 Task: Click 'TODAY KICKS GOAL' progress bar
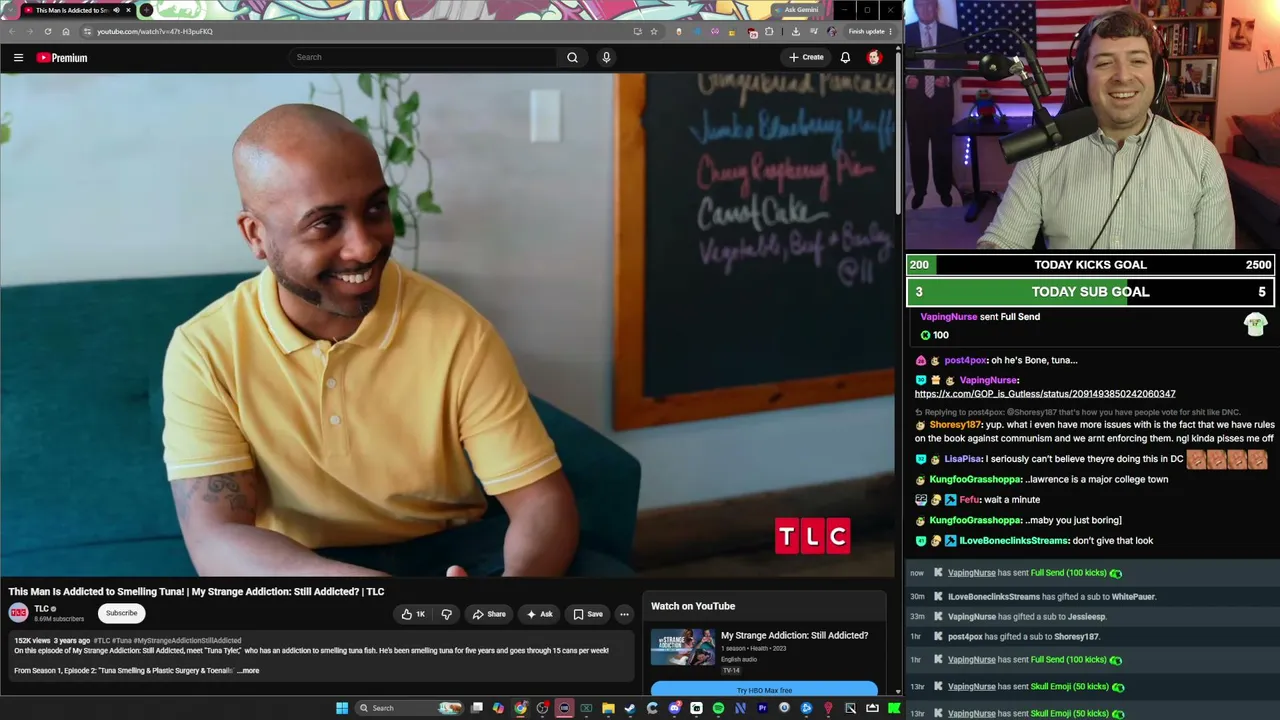1091,265
